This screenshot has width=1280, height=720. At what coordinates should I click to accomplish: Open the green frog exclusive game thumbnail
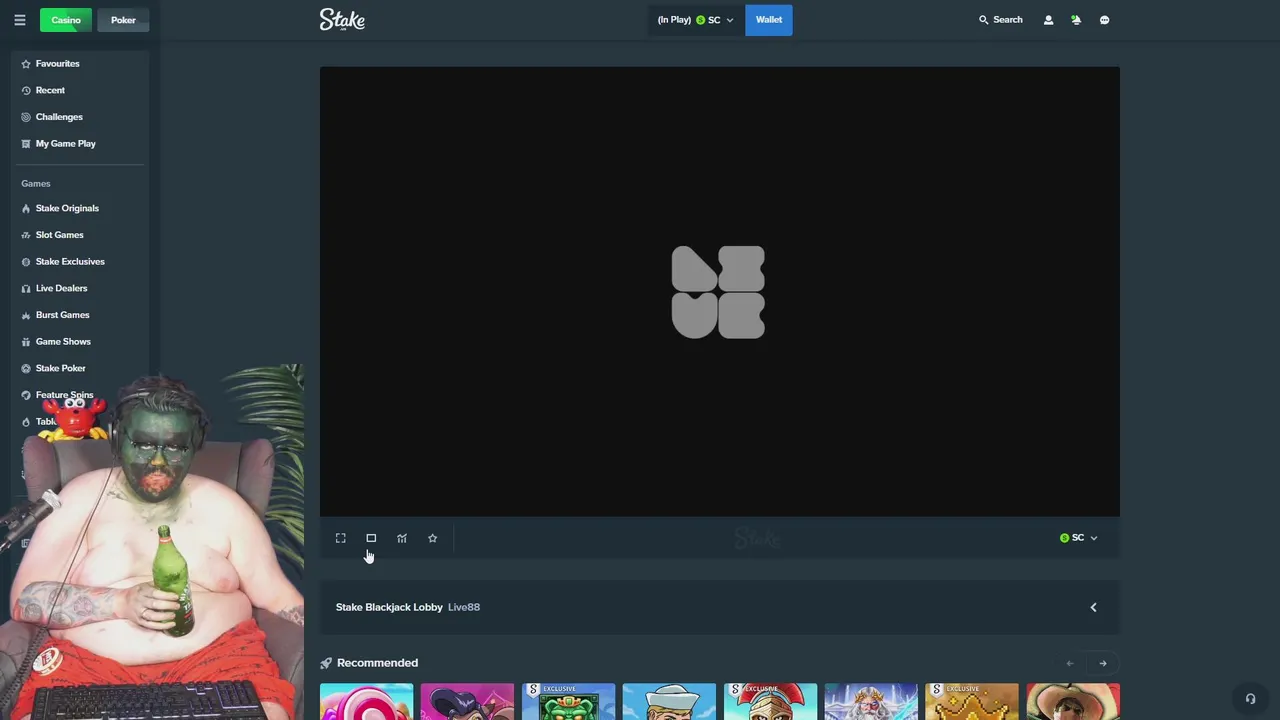click(568, 702)
